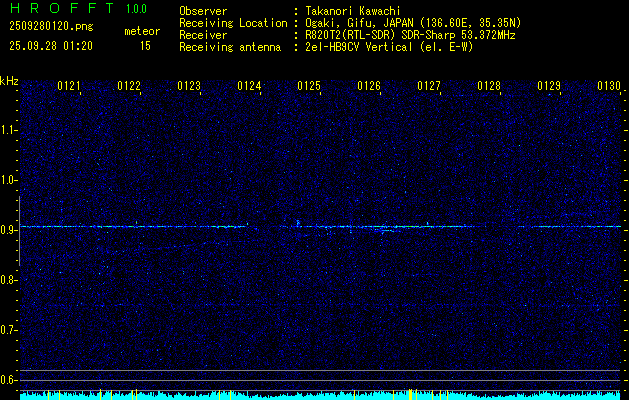
Task: Click the 0.8 kHz axis label
Action: 9,280
